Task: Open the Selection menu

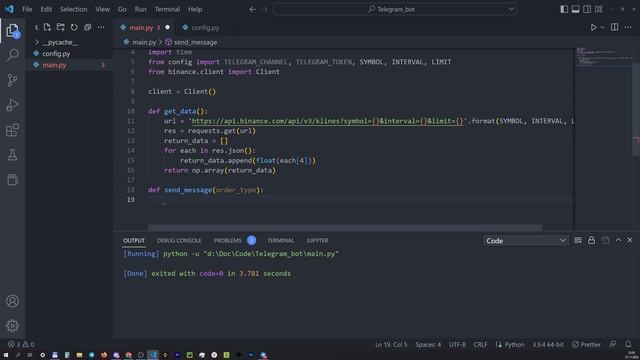Action: 73,9
